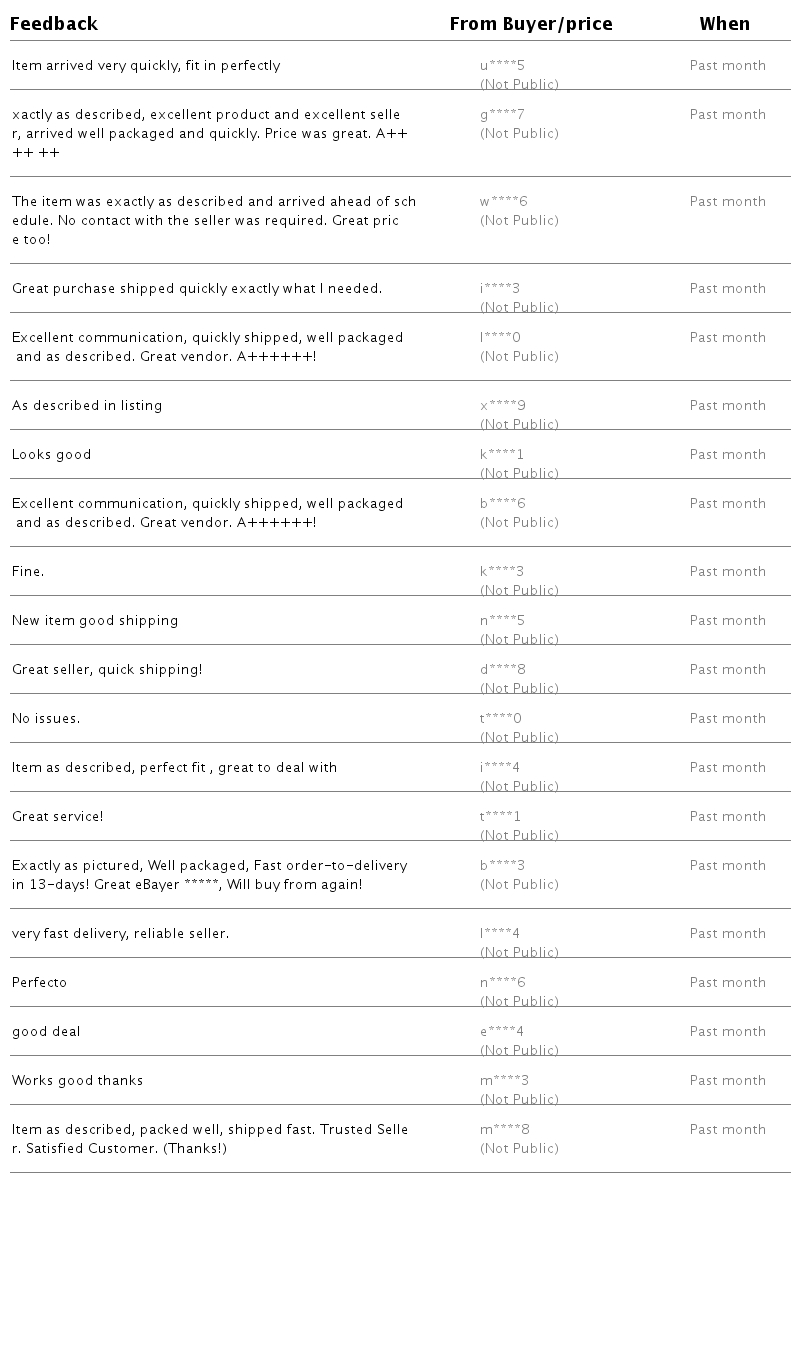Viewport: 800px width, 1368px height.
Task: Click buyer m****8 username
Action: pyautogui.click(x=504, y=1130)
